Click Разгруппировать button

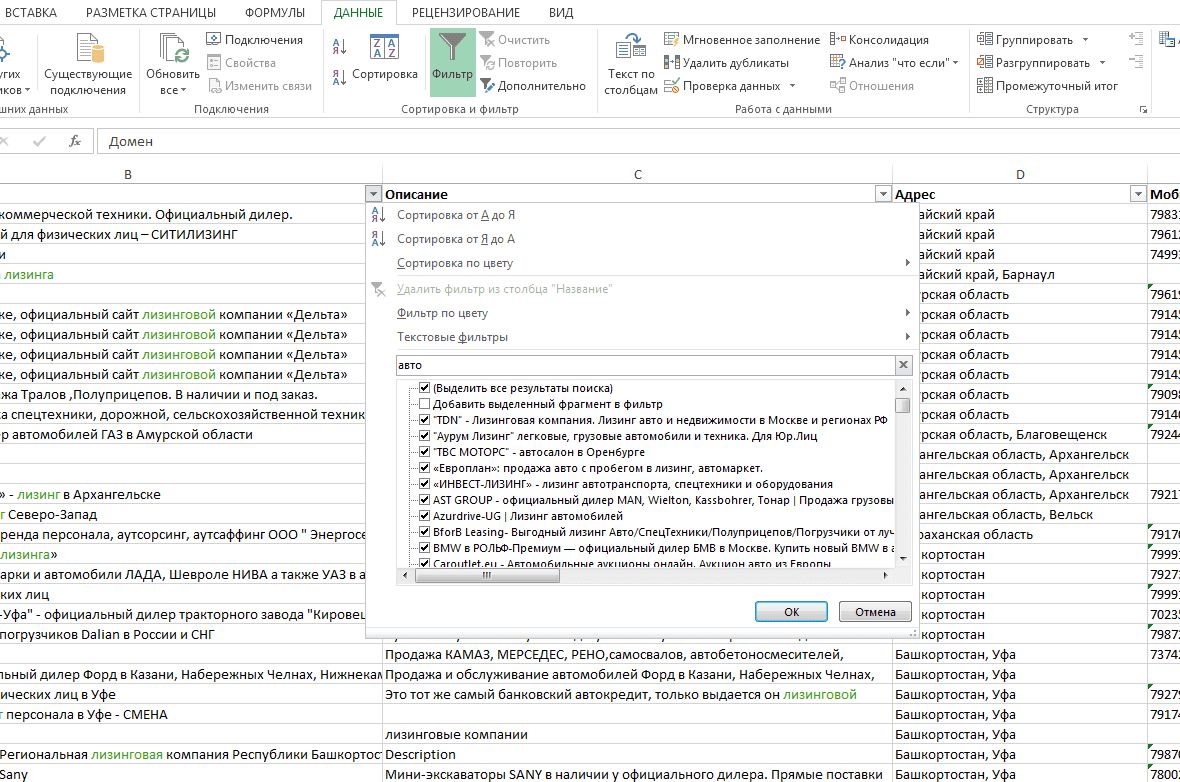click(1033, 63)
